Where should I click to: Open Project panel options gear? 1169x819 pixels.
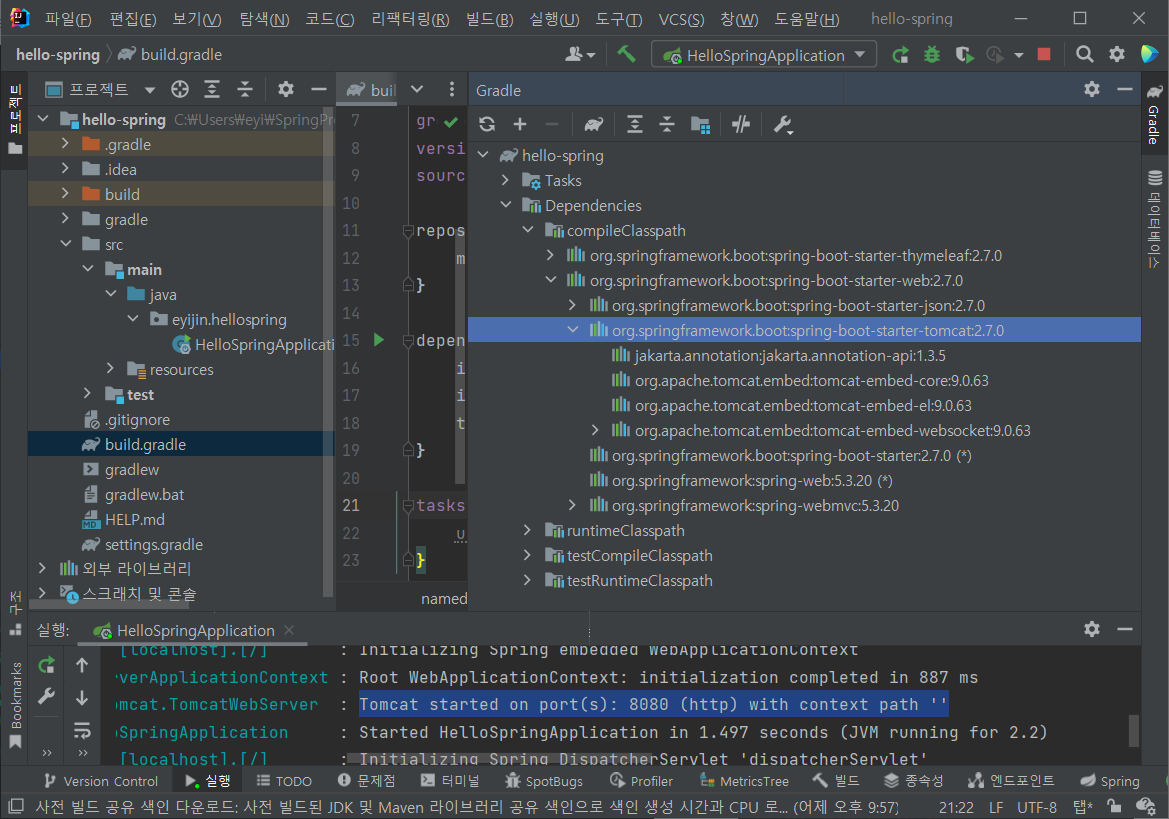pyautogui.click(x=286, y=89)
